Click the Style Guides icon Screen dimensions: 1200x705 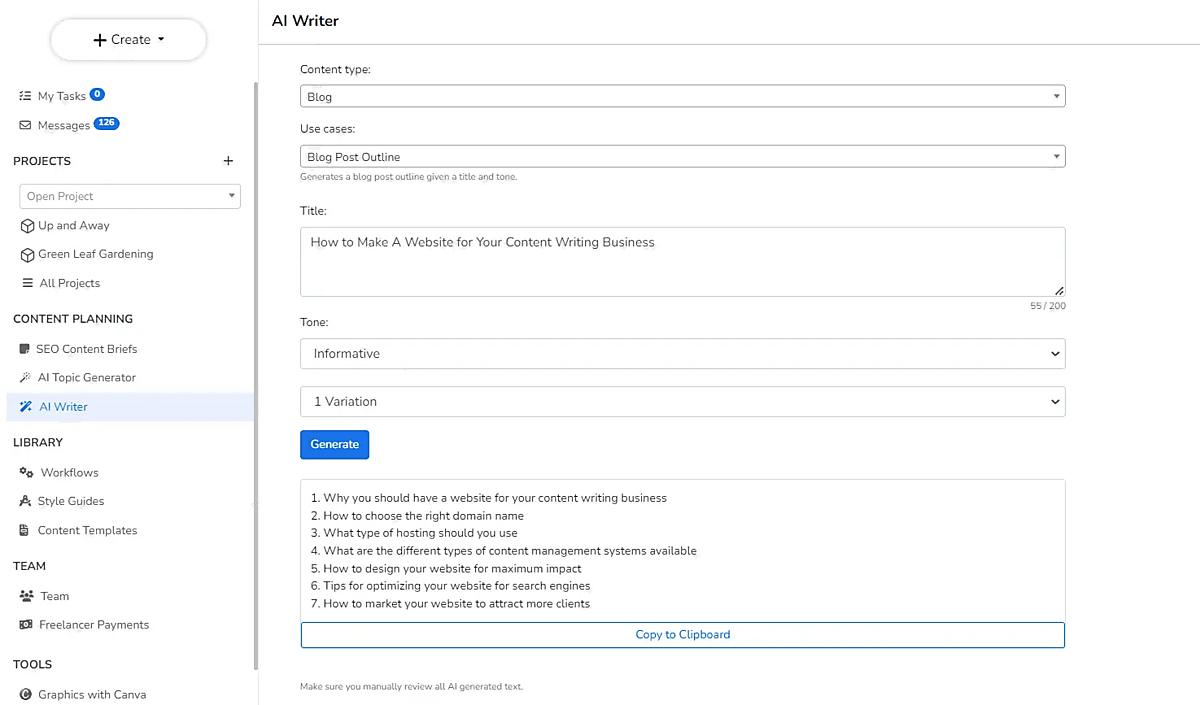26,501
